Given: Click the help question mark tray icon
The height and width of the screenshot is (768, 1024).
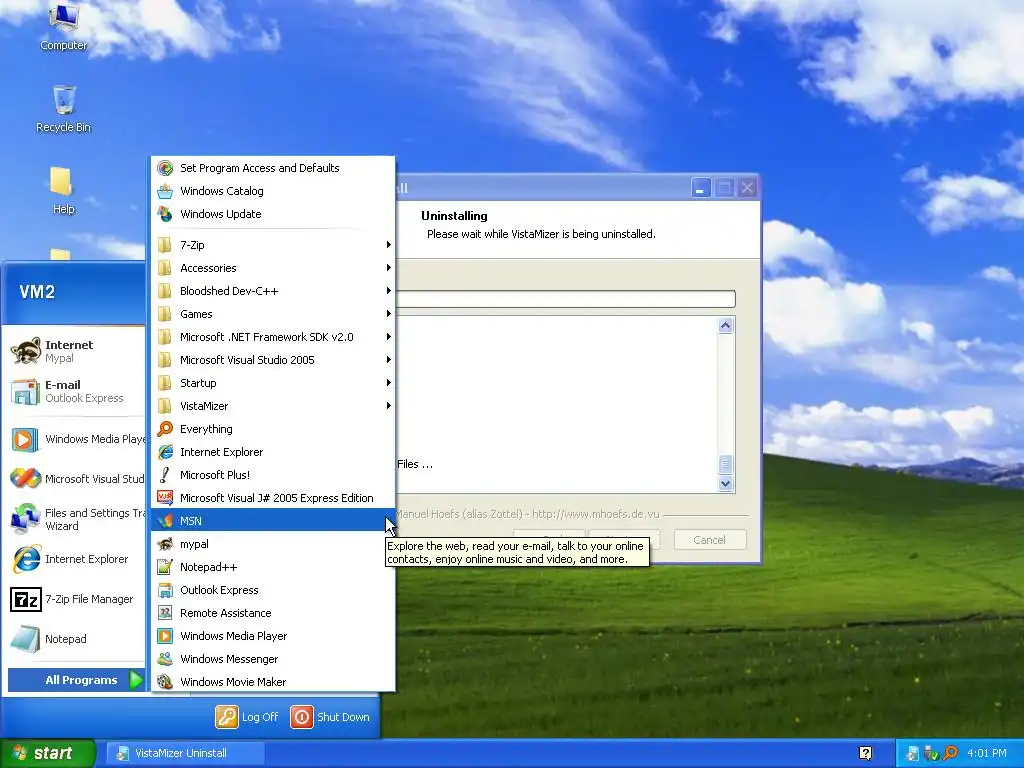Looking at the screenshot, I should [865, 753].
